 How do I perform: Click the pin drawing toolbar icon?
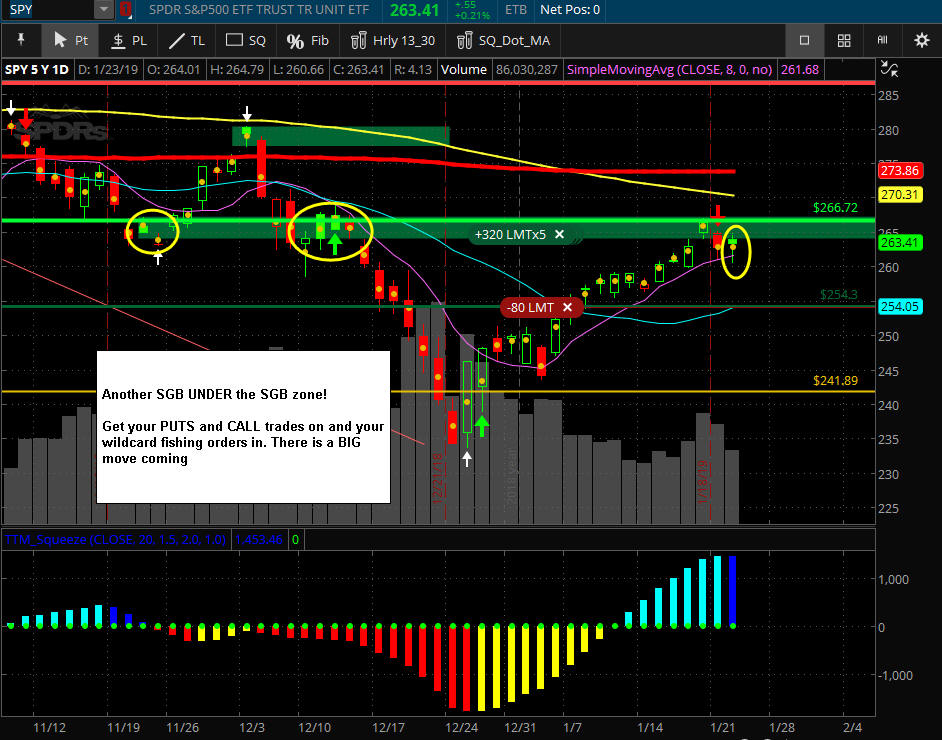point(21,40)
